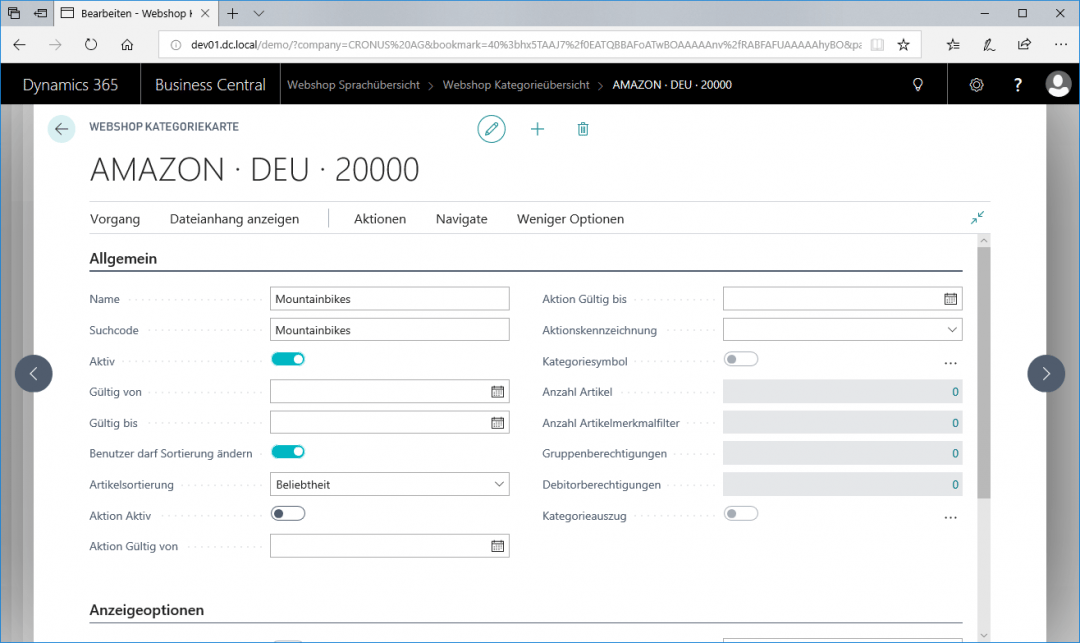This screenshot has height=643, width=1080.
Task: Toggle the Aktiv switch
Action: click(x=288, y=359)
